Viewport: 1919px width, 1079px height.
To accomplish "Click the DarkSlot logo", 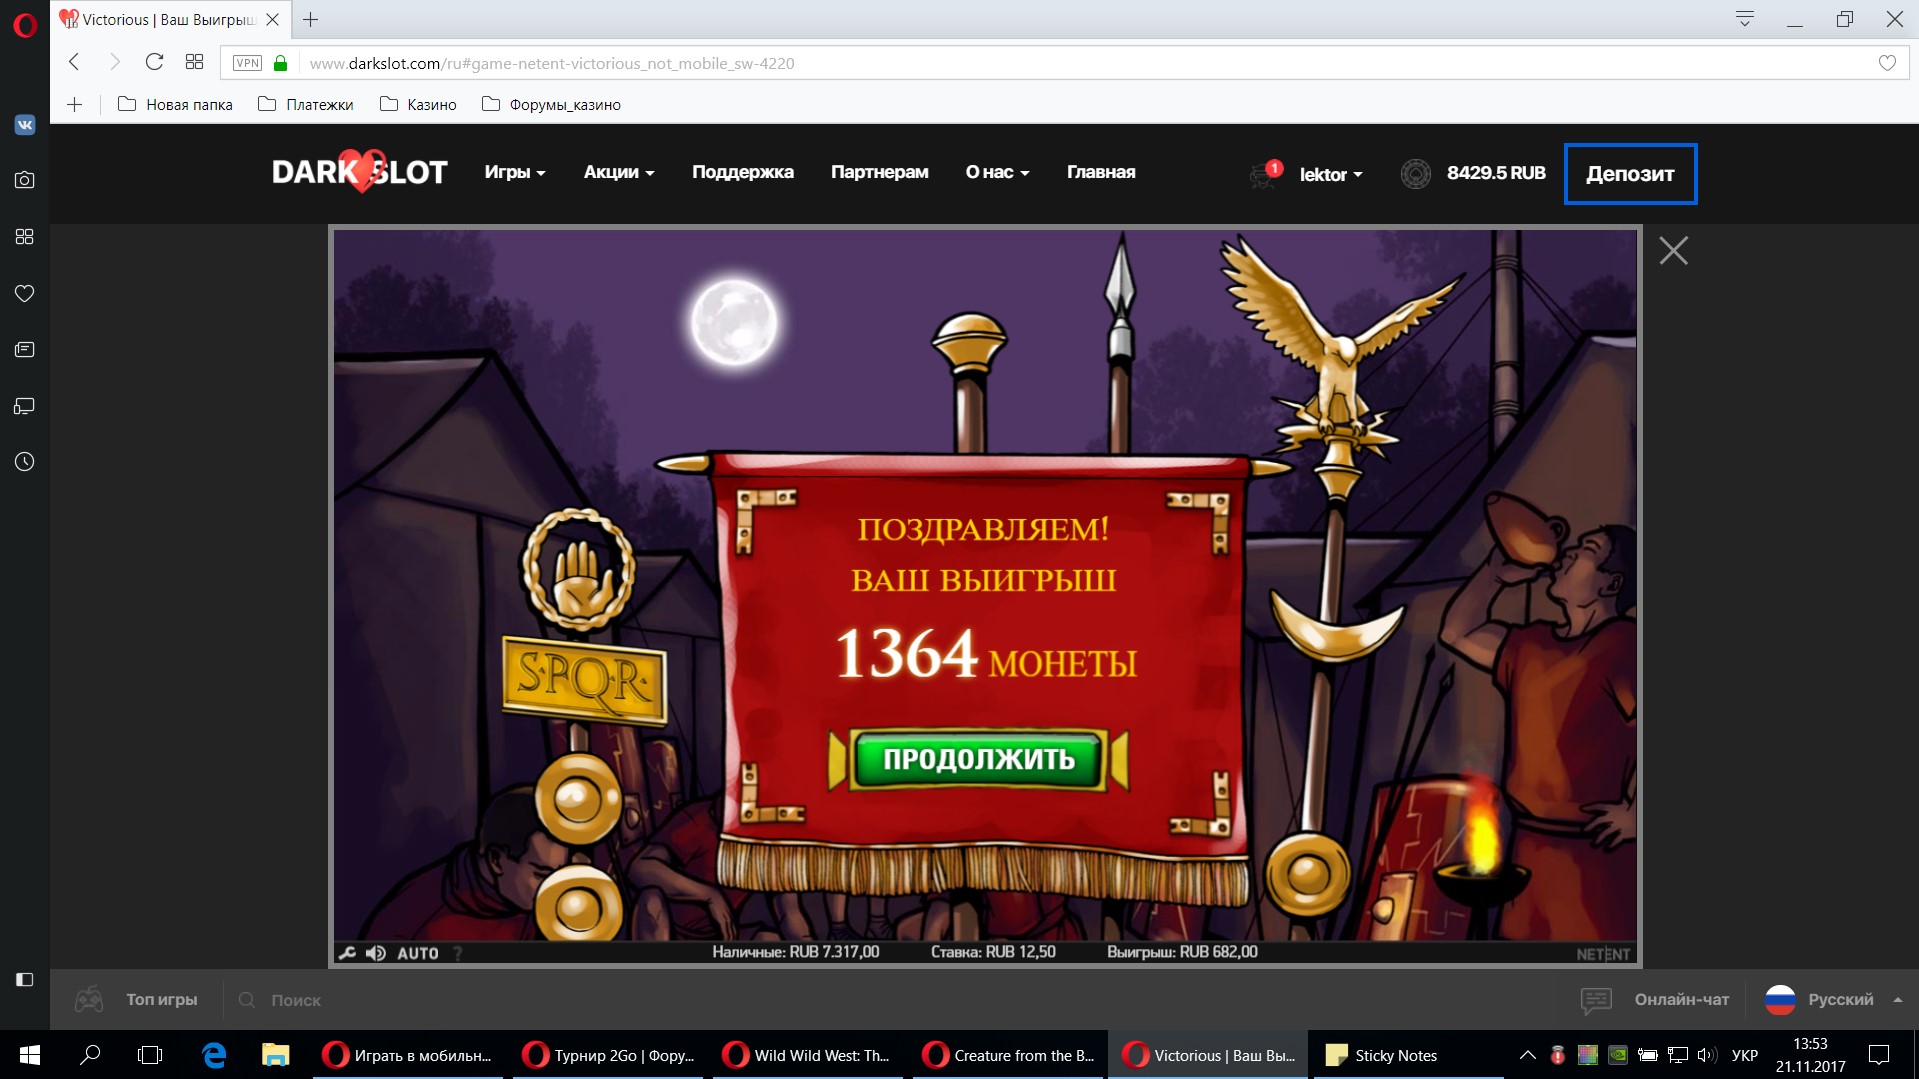I will [360, 172].
